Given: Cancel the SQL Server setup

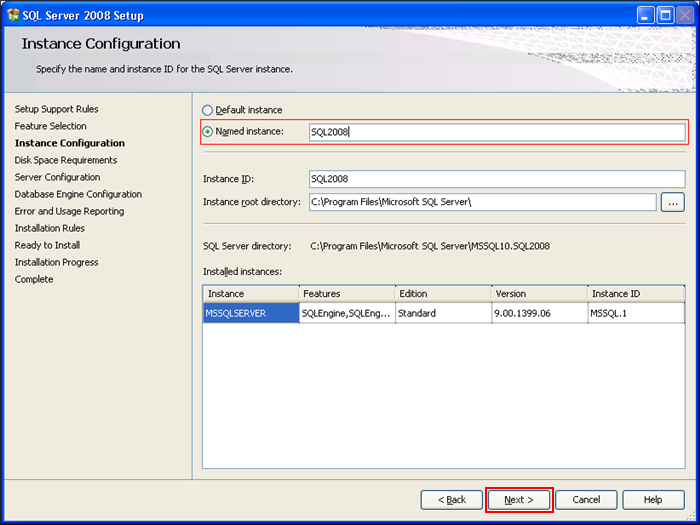Looking at the screenshot, I should click(x=586, y=499).
